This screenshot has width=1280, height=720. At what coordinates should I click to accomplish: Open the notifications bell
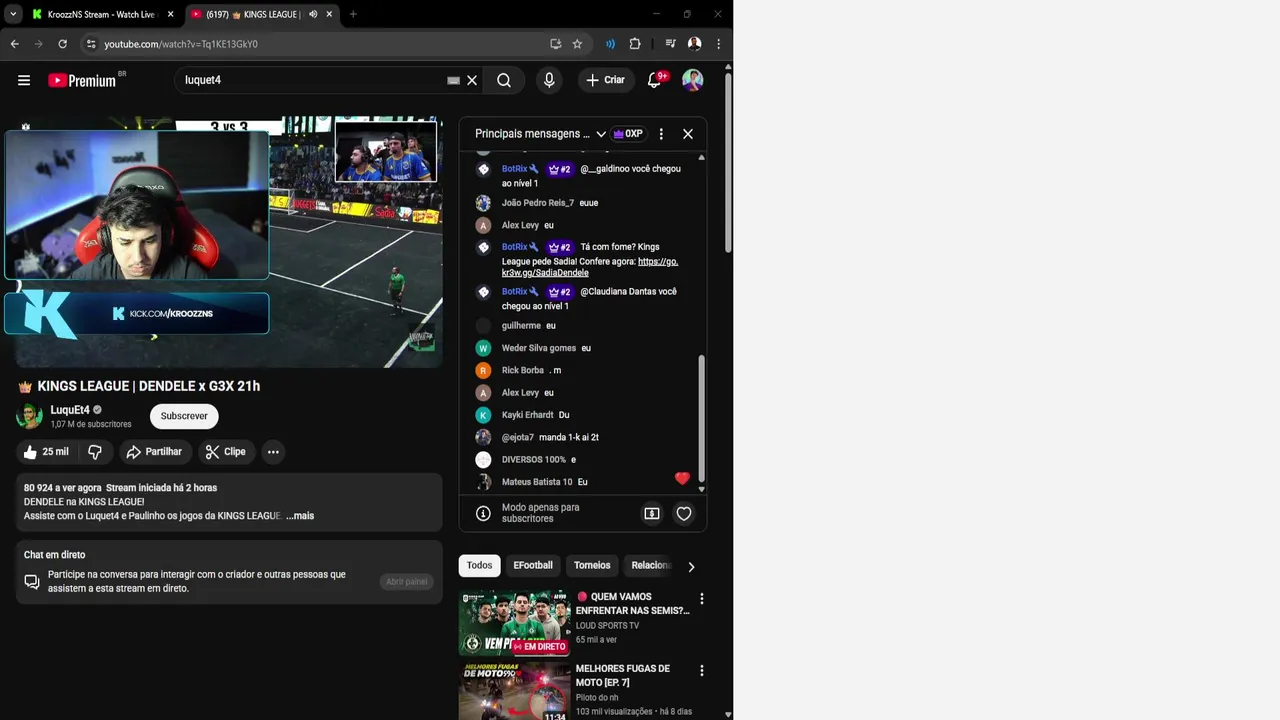point(654,80)
